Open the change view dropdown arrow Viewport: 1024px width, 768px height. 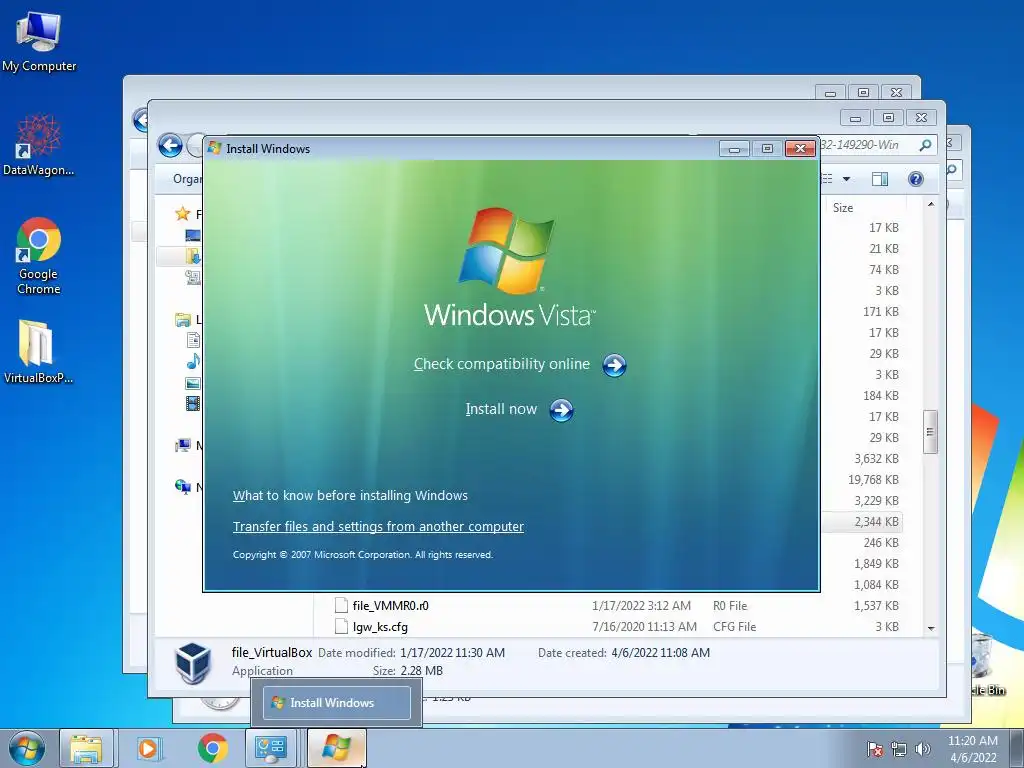point(846,179)
